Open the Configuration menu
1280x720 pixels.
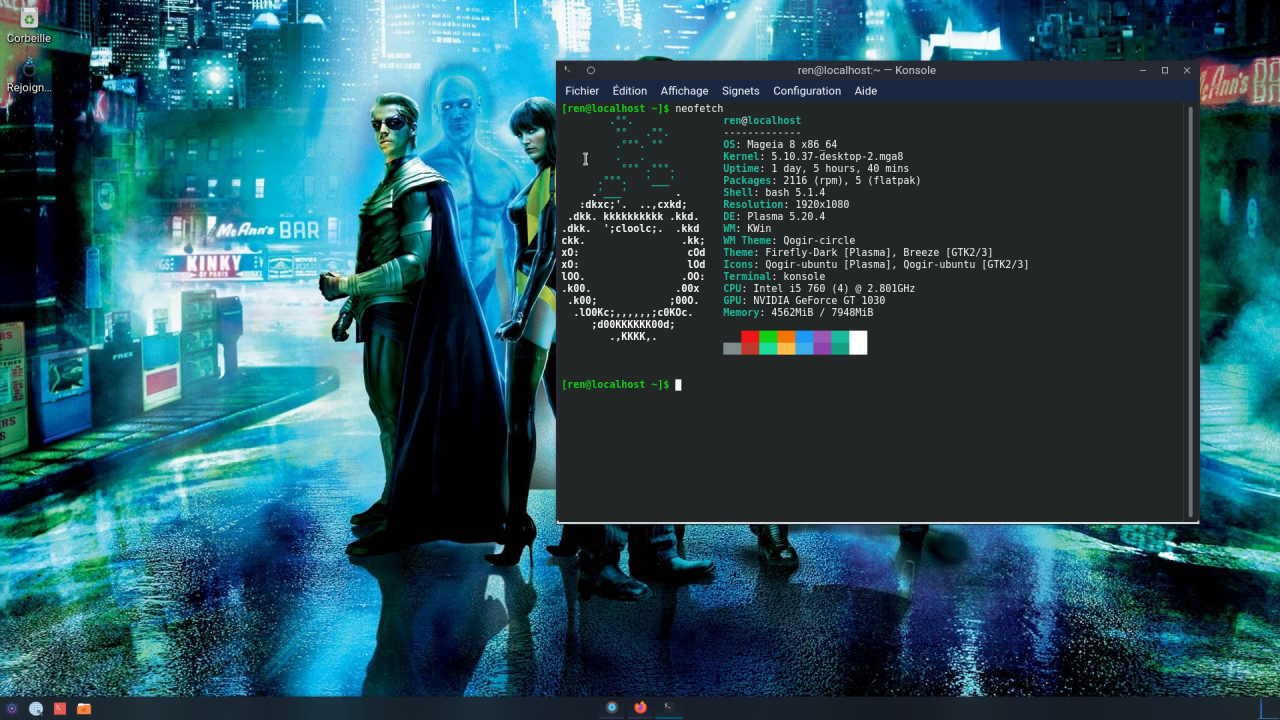point(807,91)
